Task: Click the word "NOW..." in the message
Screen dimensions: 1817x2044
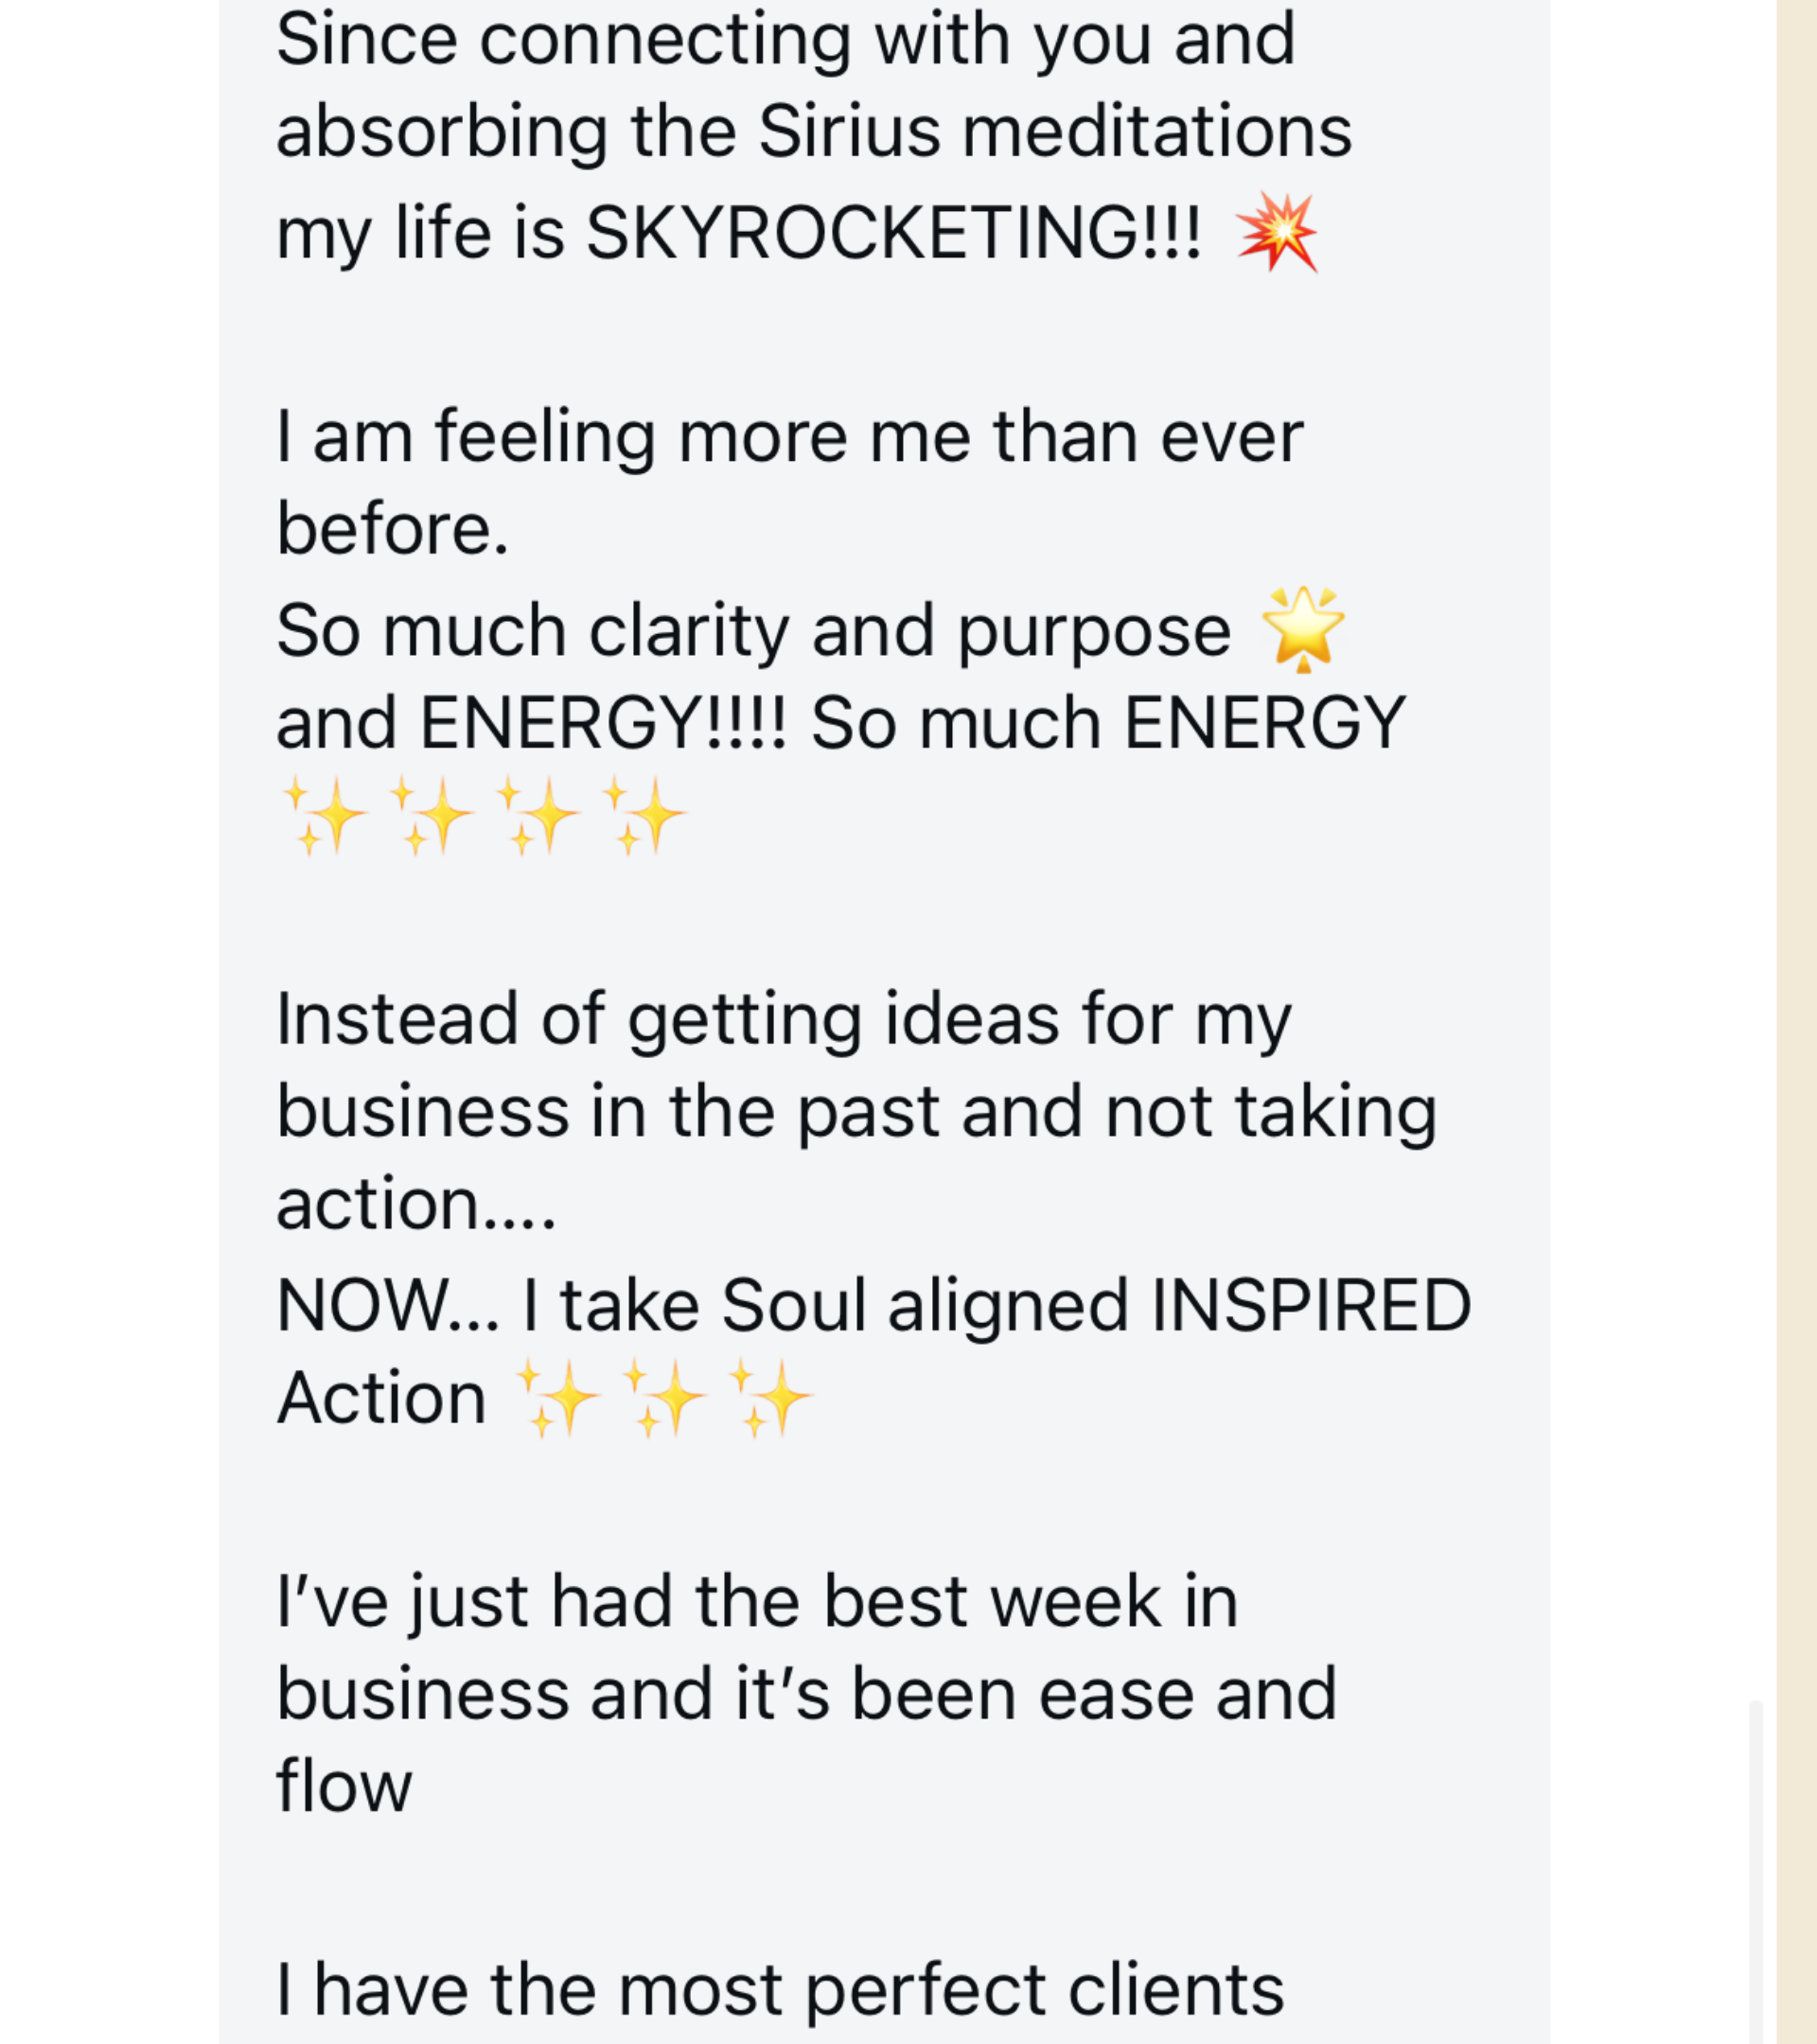Action: pyautogui.click(x=387, y=1305)
